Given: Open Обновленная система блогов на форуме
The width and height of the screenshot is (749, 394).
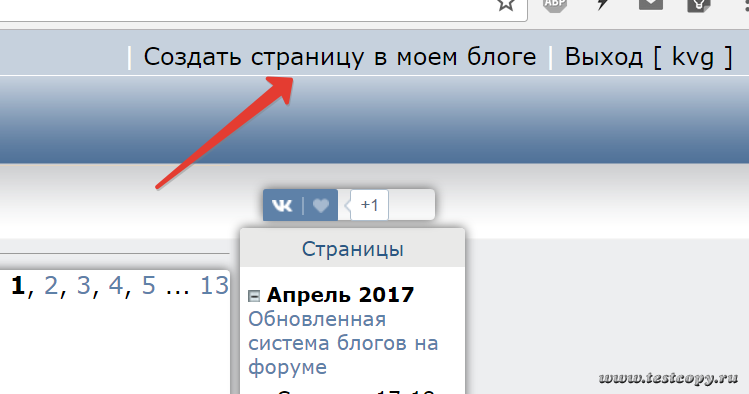Looking at the screenshot, I should [x=343, y=343].
